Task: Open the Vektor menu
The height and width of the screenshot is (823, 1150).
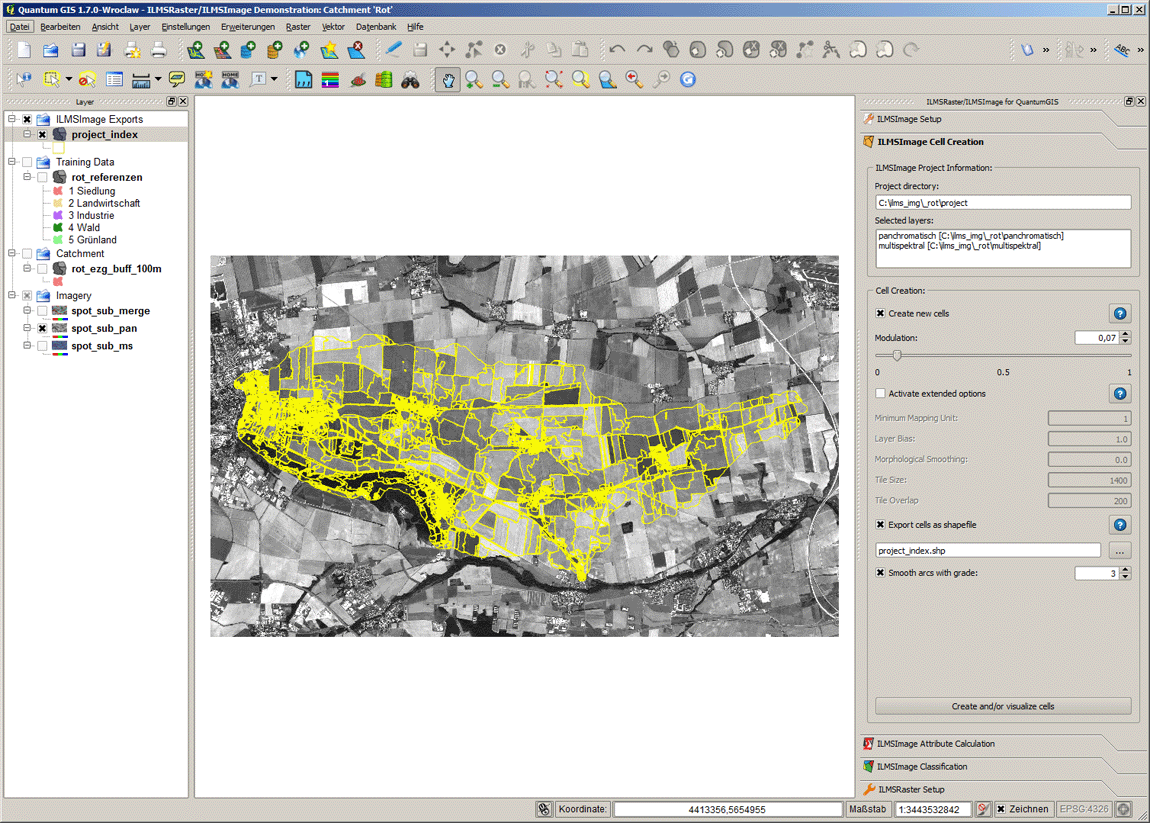Action: point(333,27)
